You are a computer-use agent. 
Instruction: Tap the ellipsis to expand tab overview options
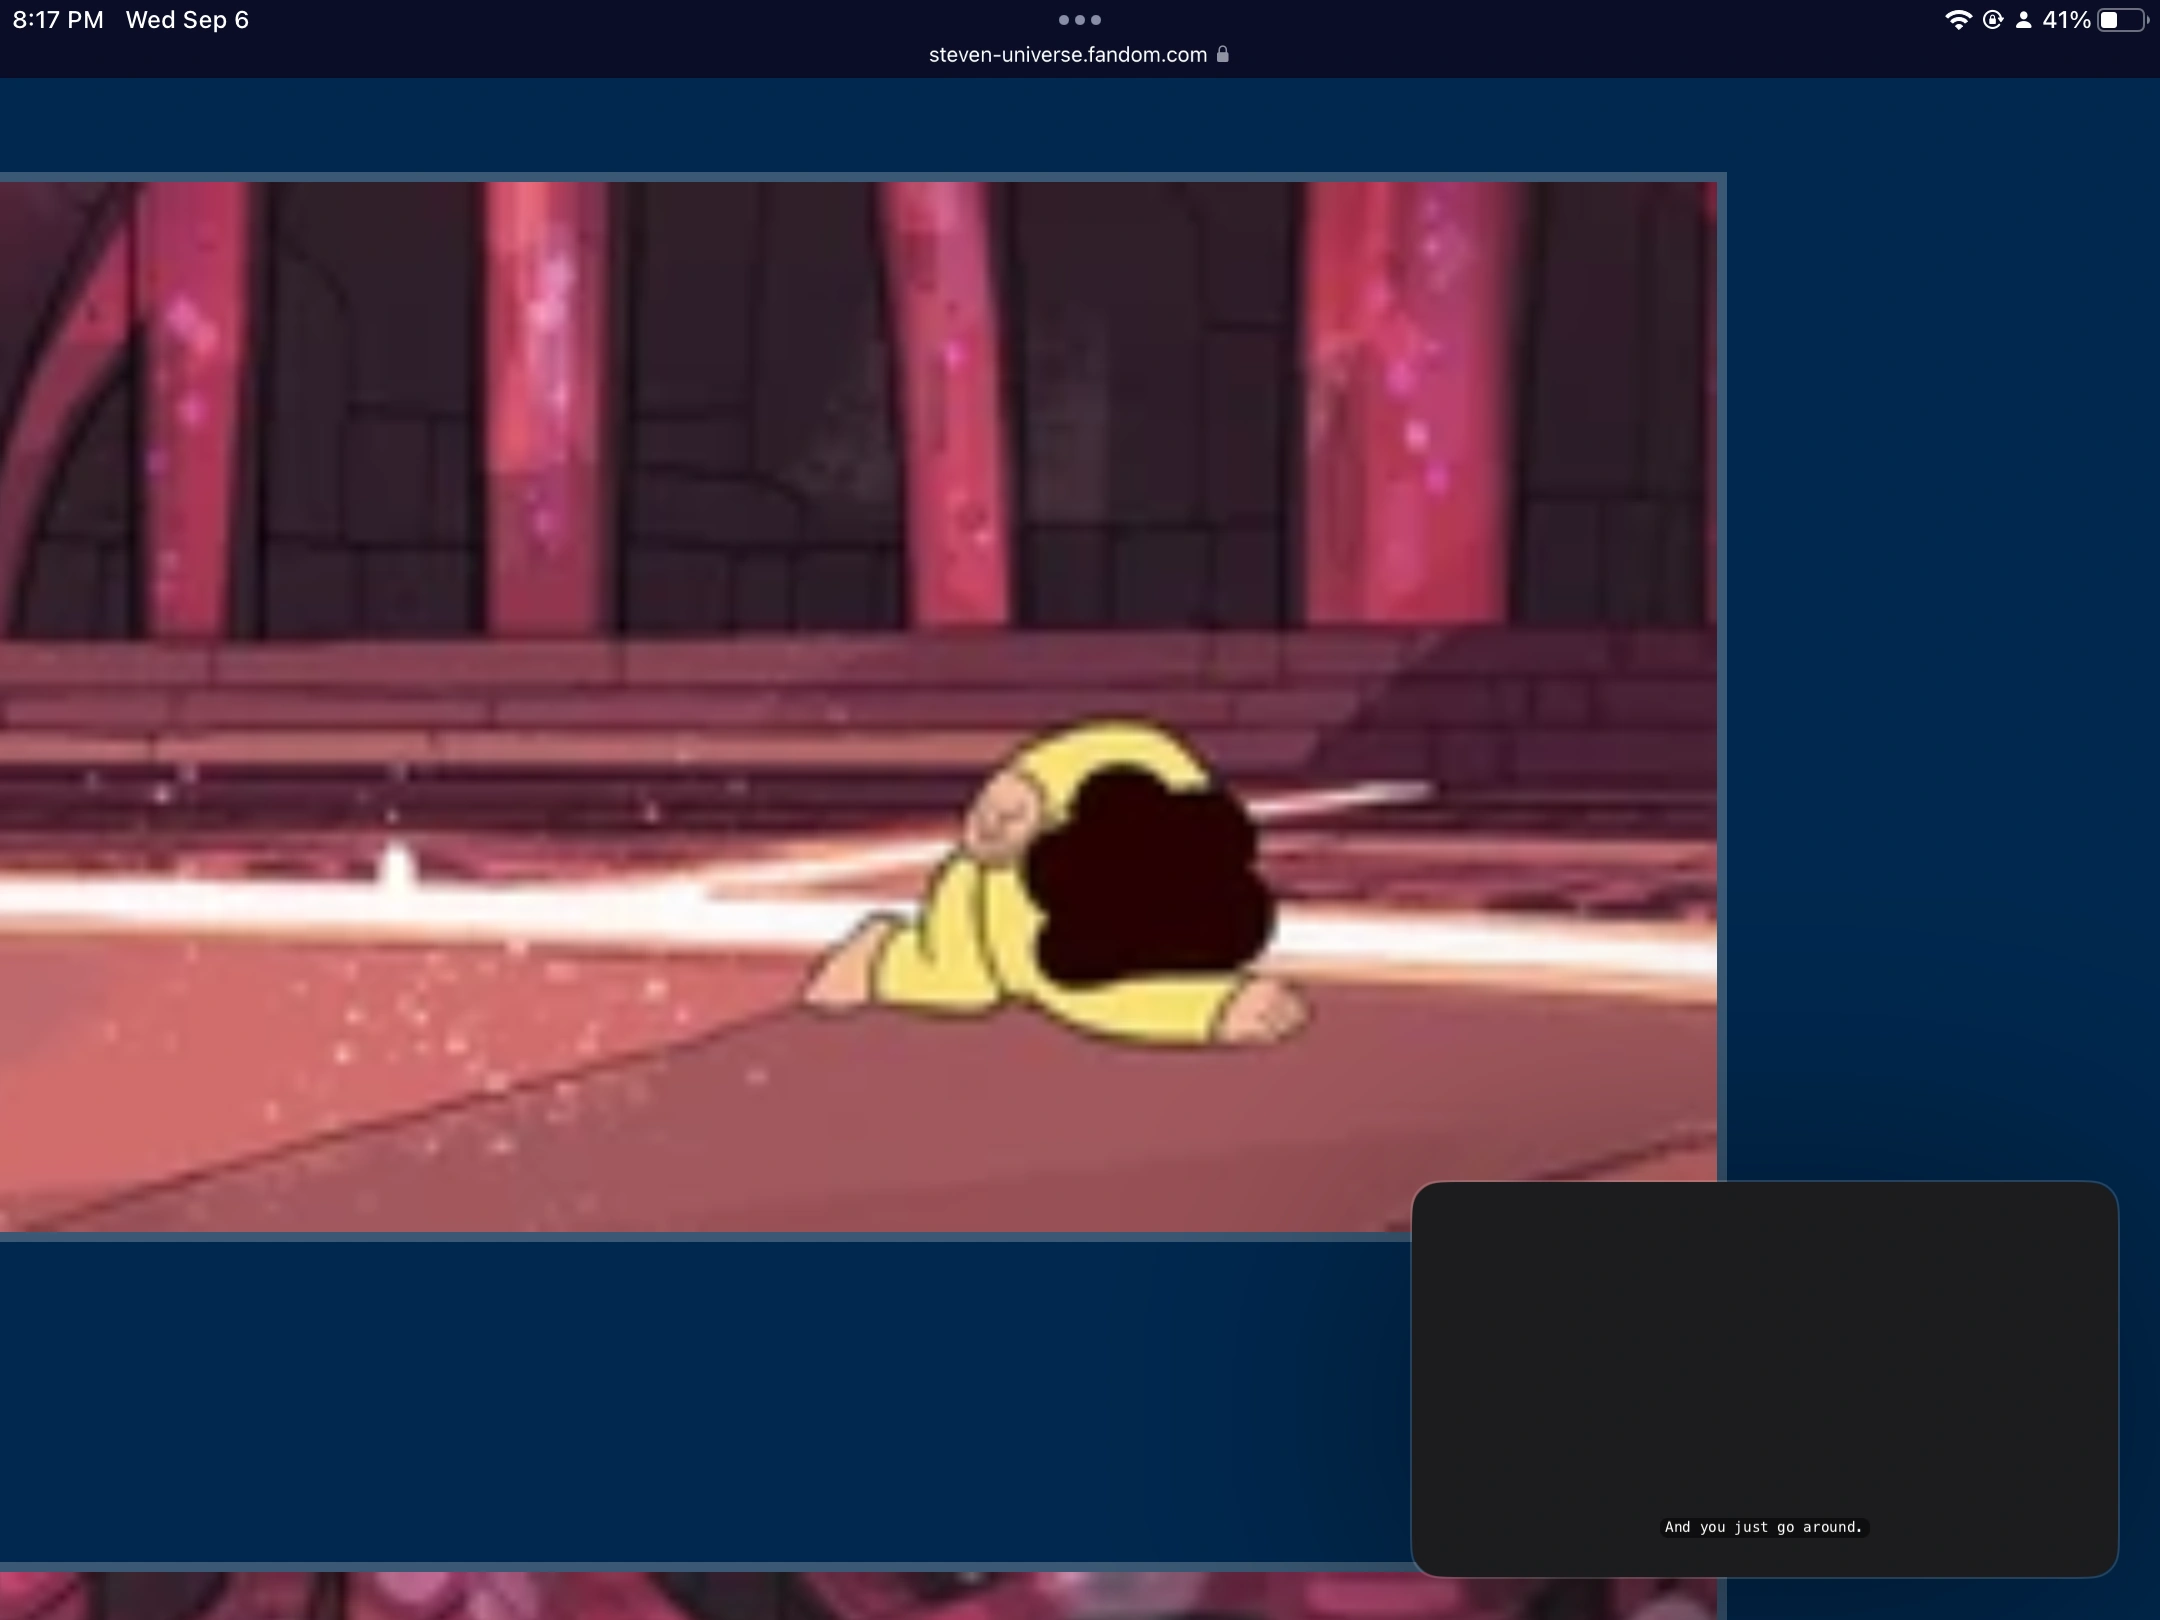tap(1078, 19)
